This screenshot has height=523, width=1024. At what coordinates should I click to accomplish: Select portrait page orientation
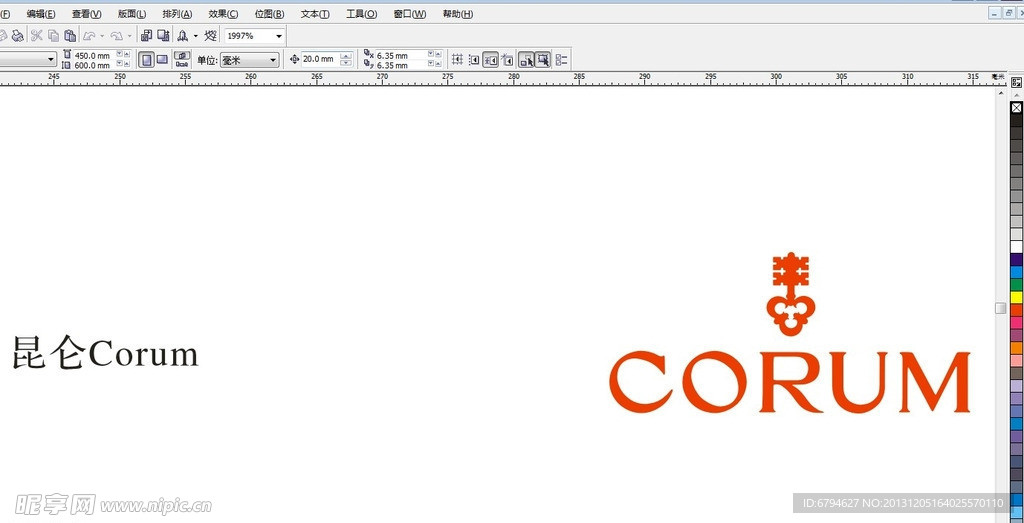147,60
